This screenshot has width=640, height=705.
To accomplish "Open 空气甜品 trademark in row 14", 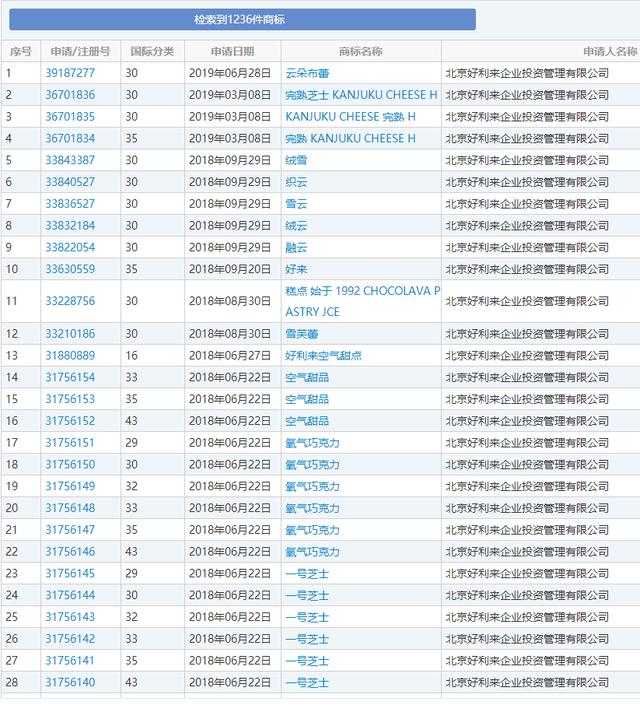I will click(307, 378).
